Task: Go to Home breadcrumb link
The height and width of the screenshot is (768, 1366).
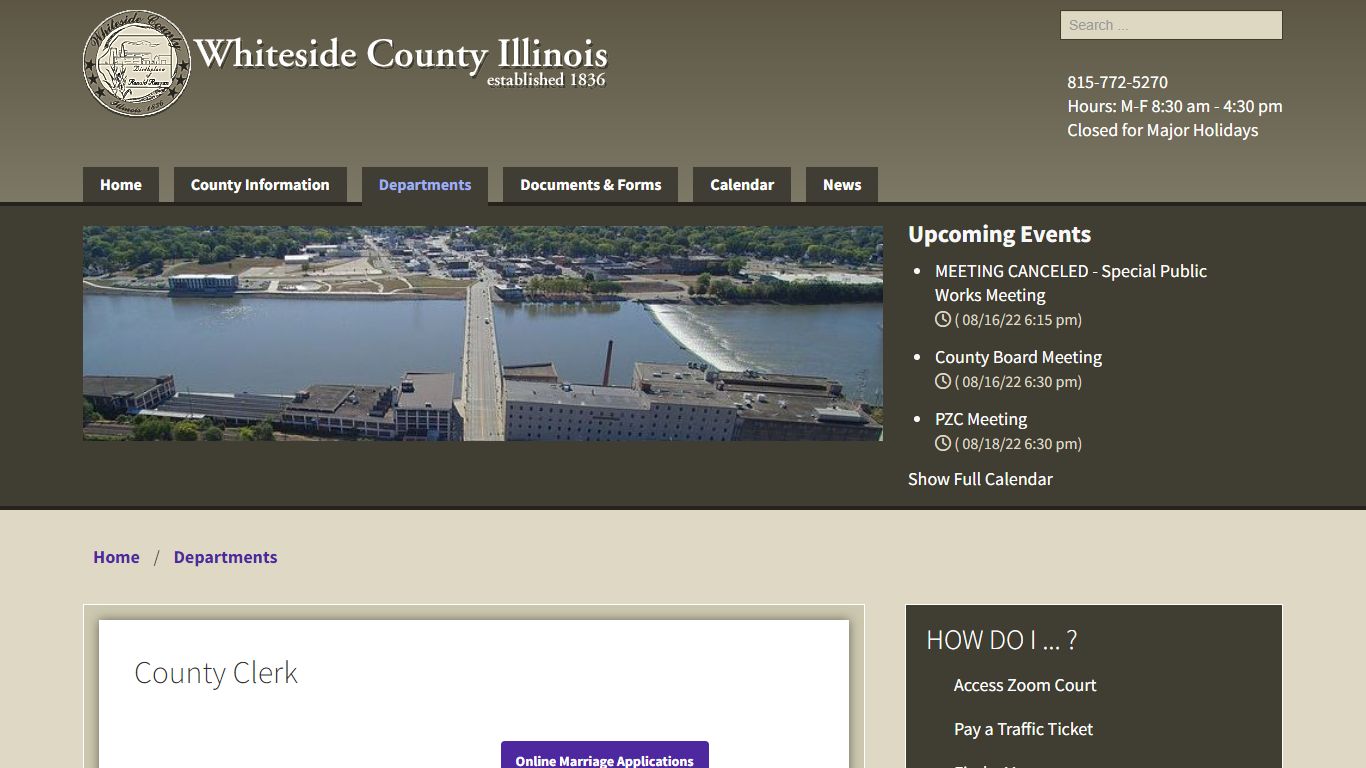Action: click(116, 557)
